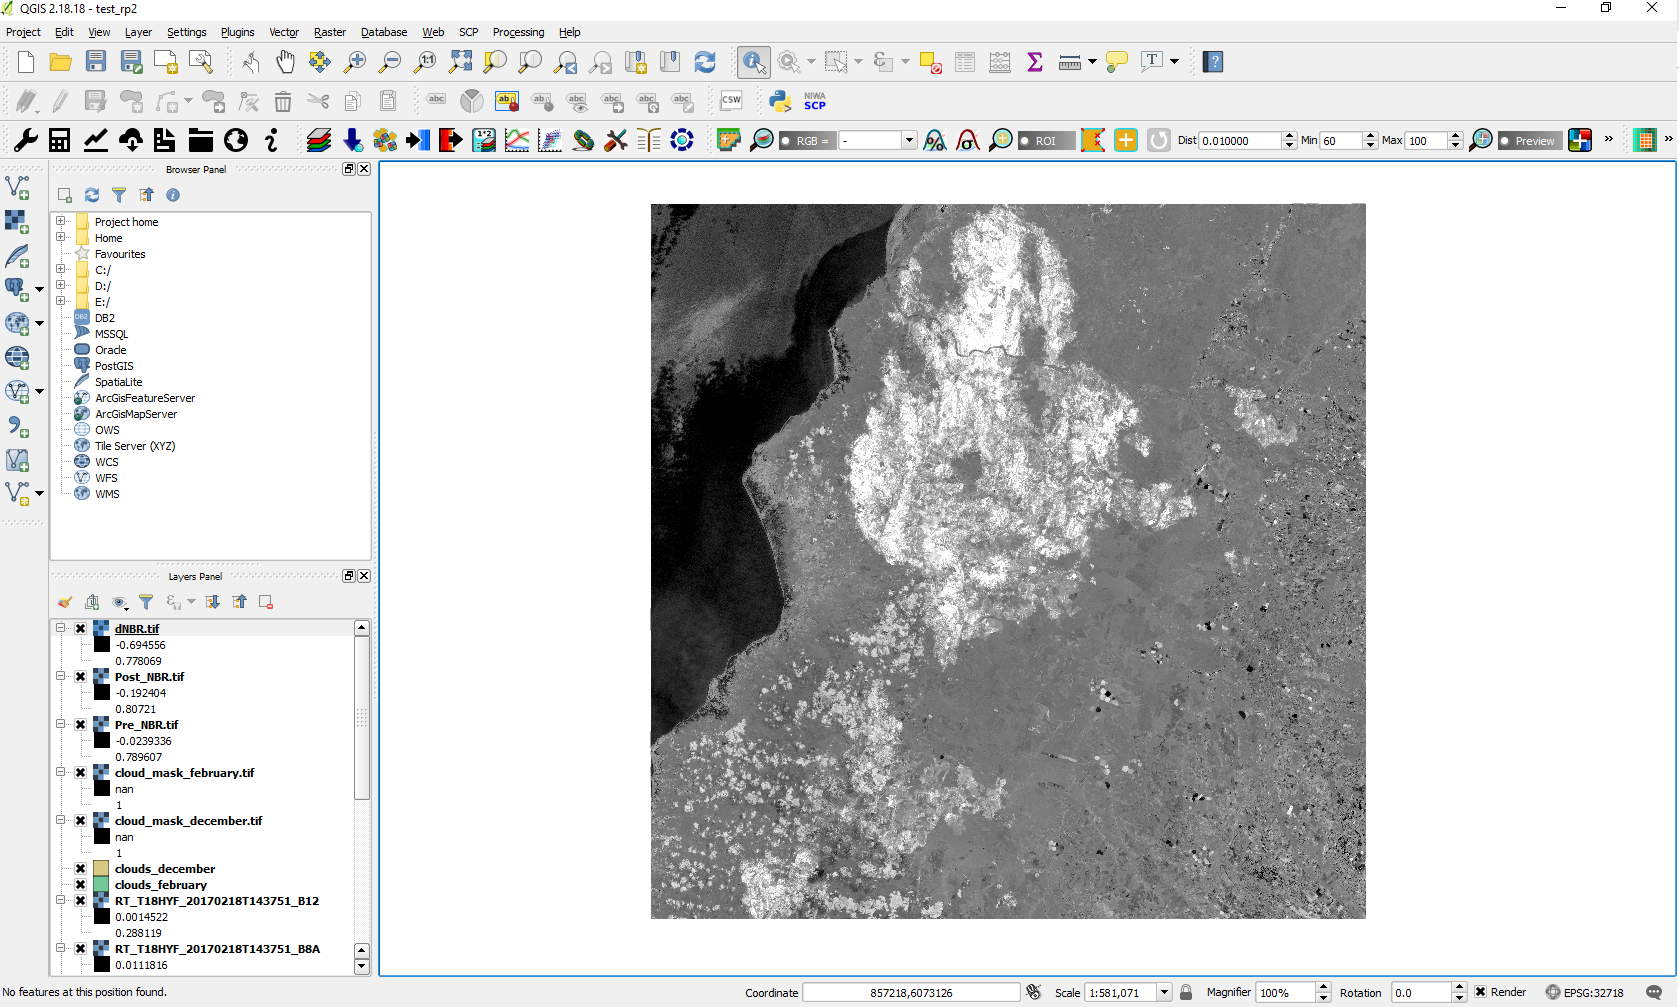1679x1007 pixels.
Task: Open the Python console icon
Action: tap(780, 101)
